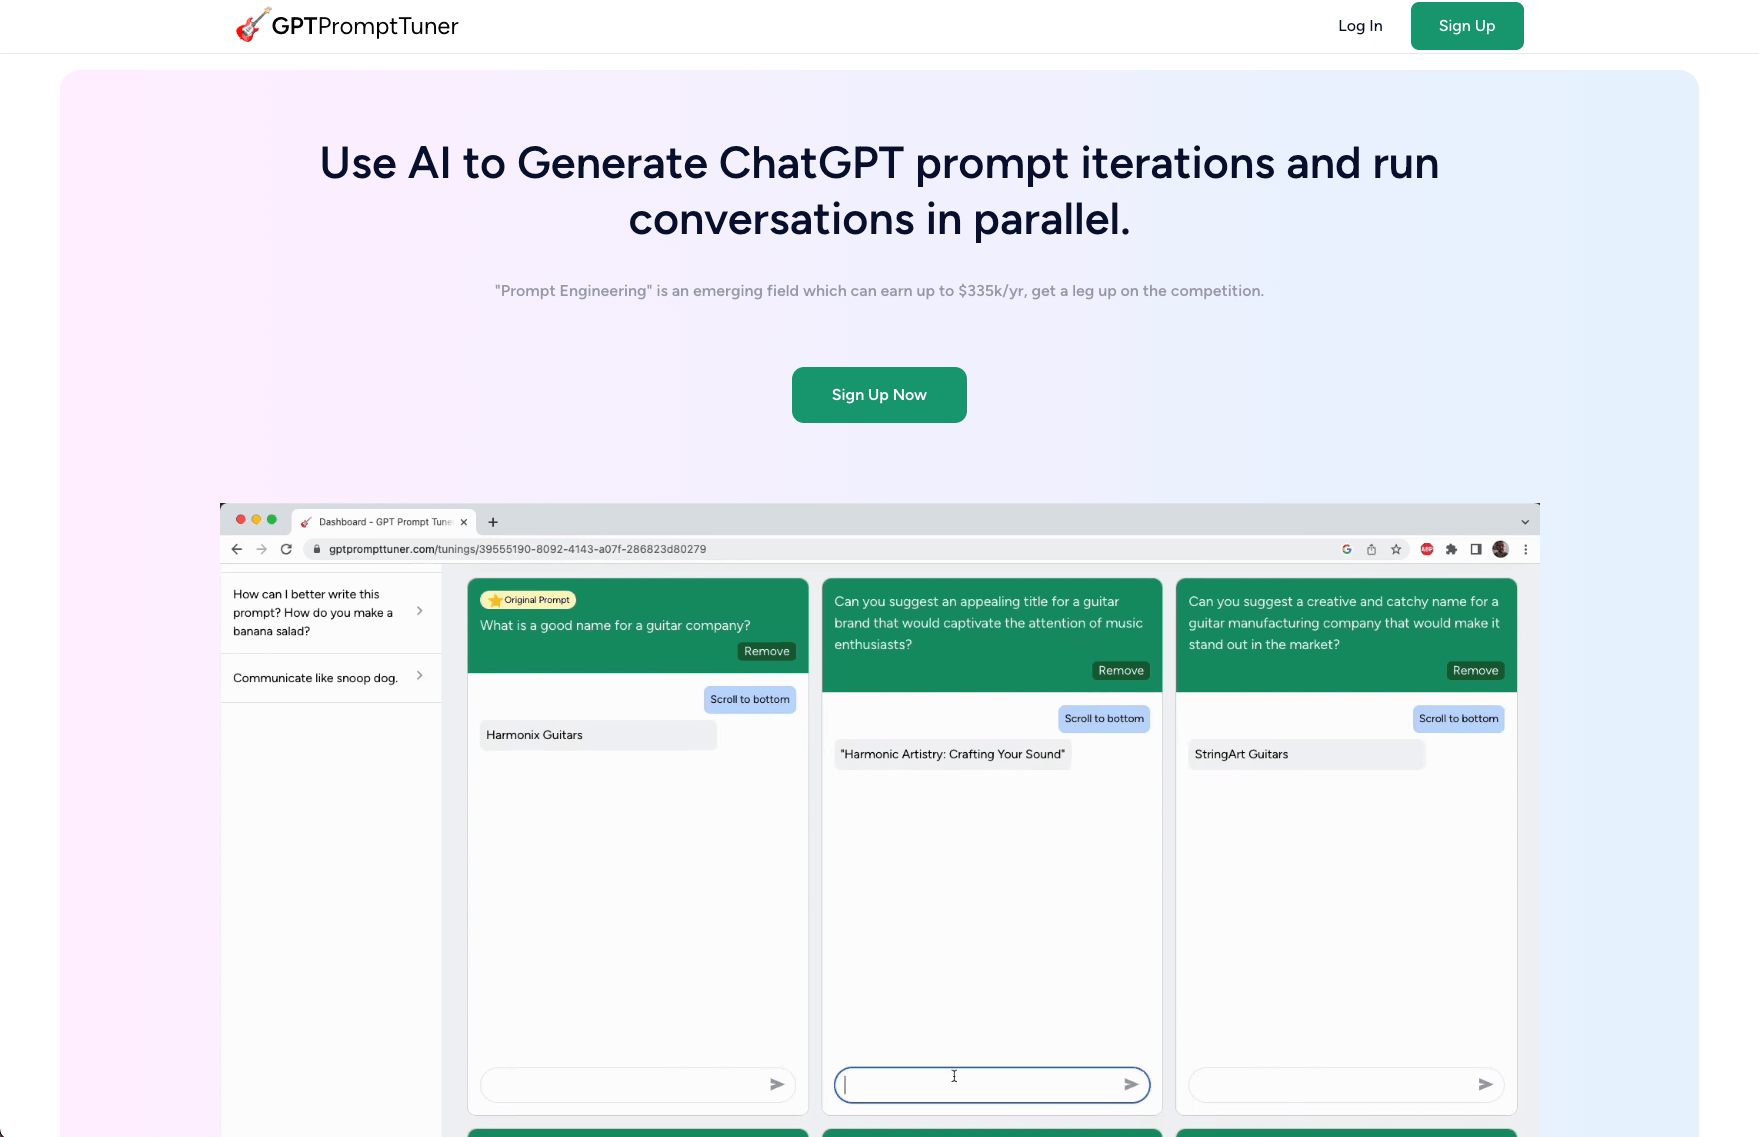Click the 'creative and catchy name' prompt text

[x=1344, y=623]
